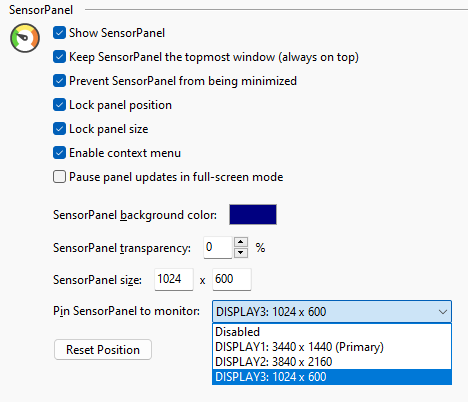Image resolution: width=468 pixels, height=402 pixels.
Task: Disable Prevent SensorPanel from being minimized
Action: (x=59, y=81)
